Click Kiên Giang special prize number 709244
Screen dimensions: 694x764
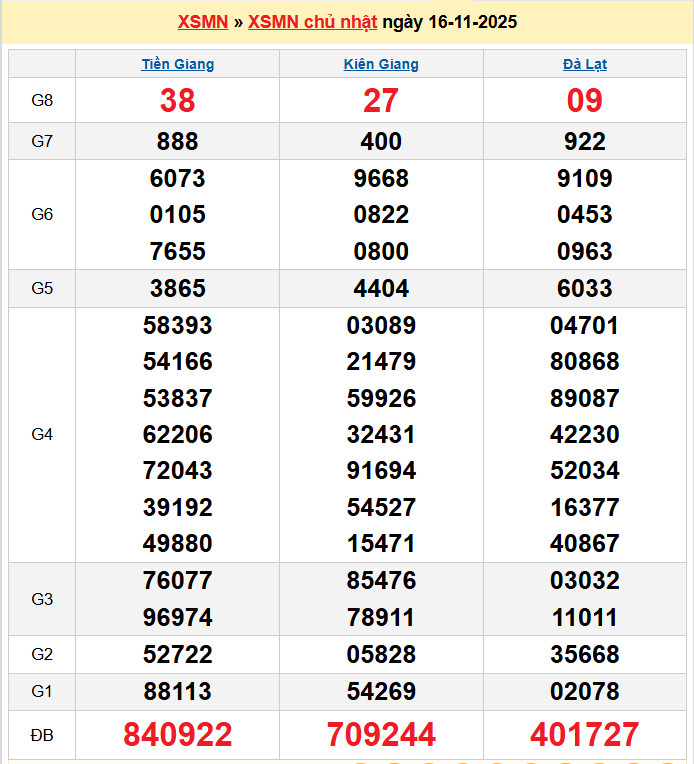(381, 735)
